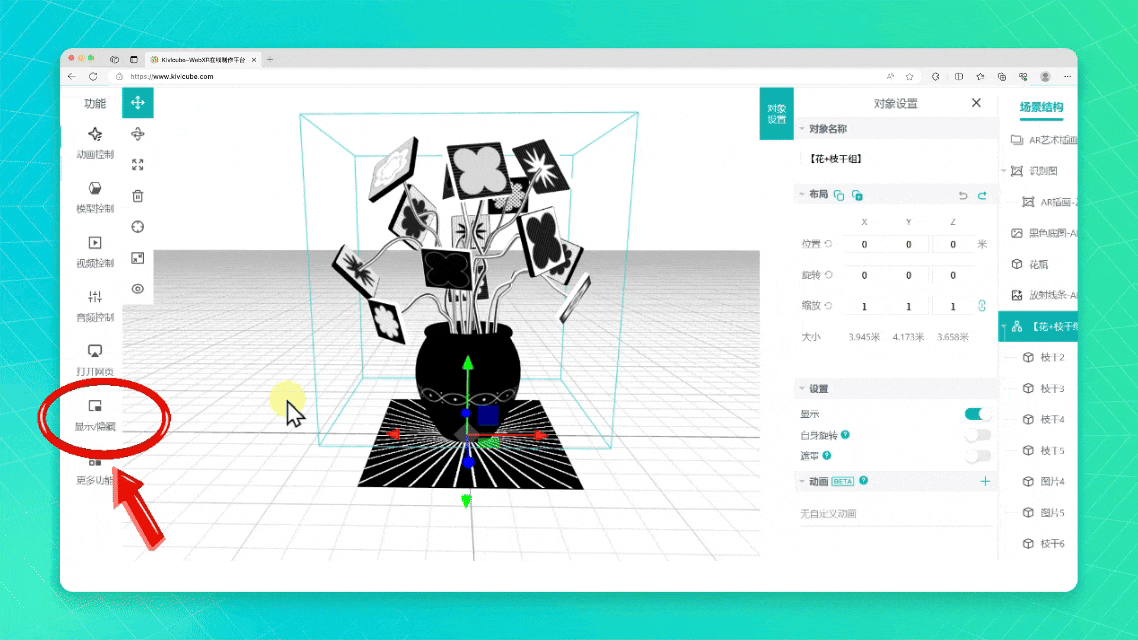Click the trash delete icon

(138, 196)
